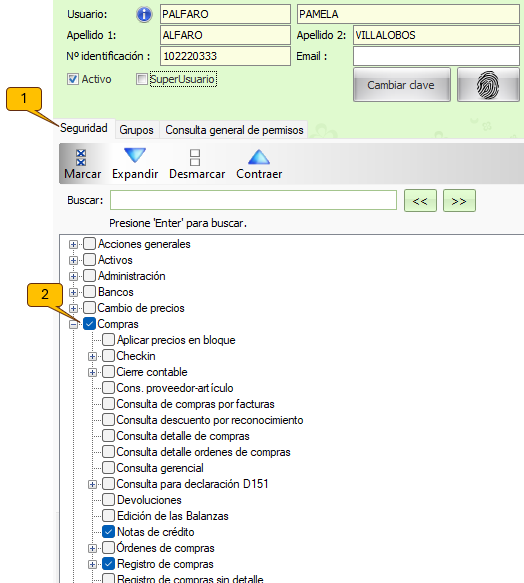Click the Buscar search field

(x=253, y=200)
